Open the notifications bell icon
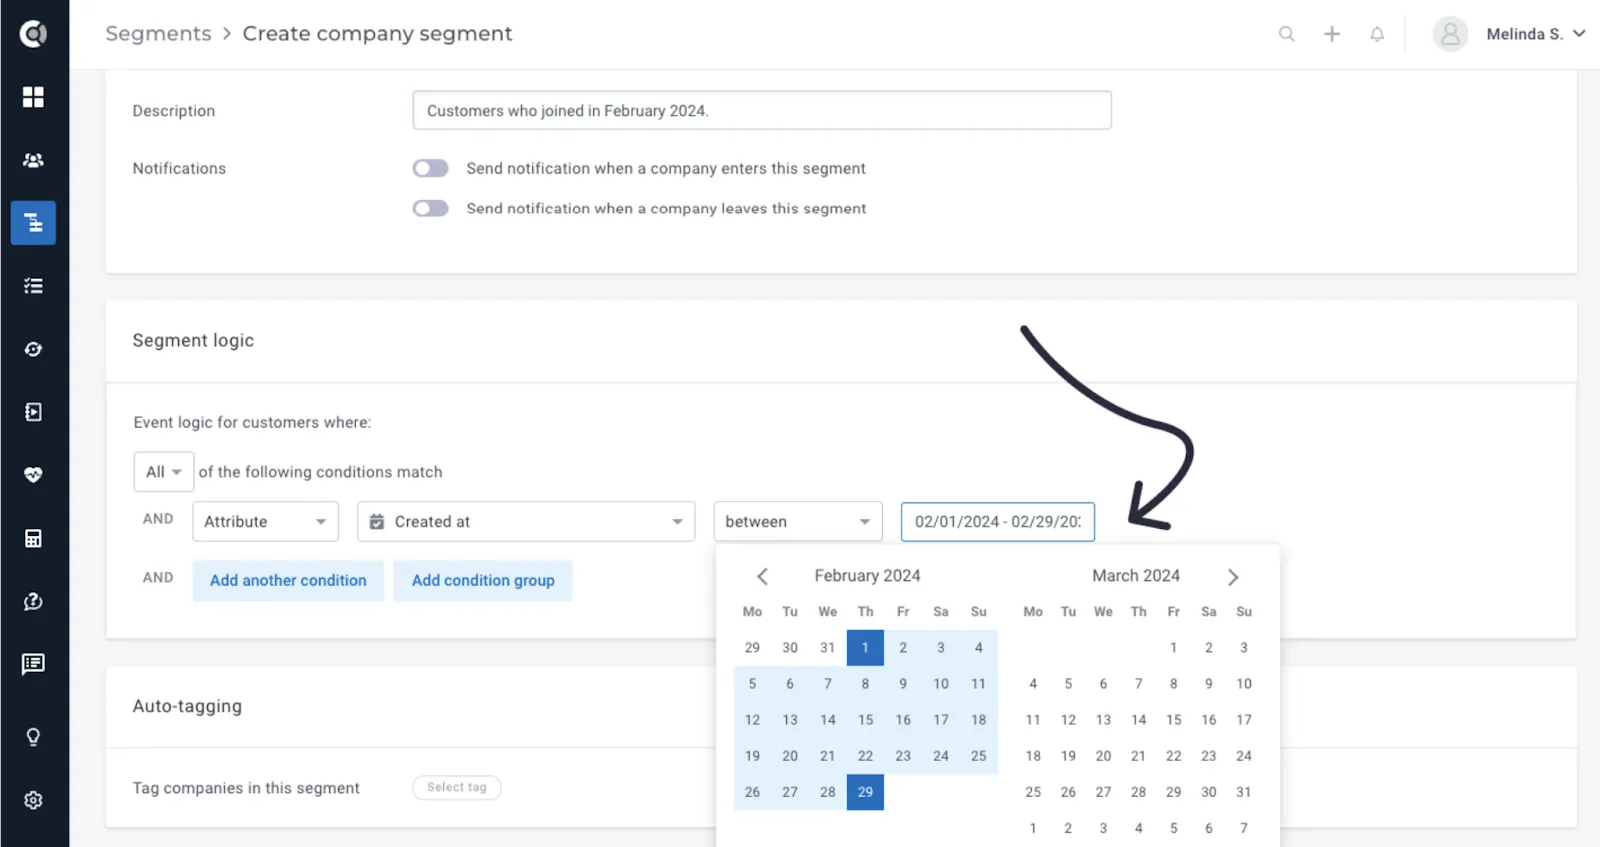 pos(1377,34)
